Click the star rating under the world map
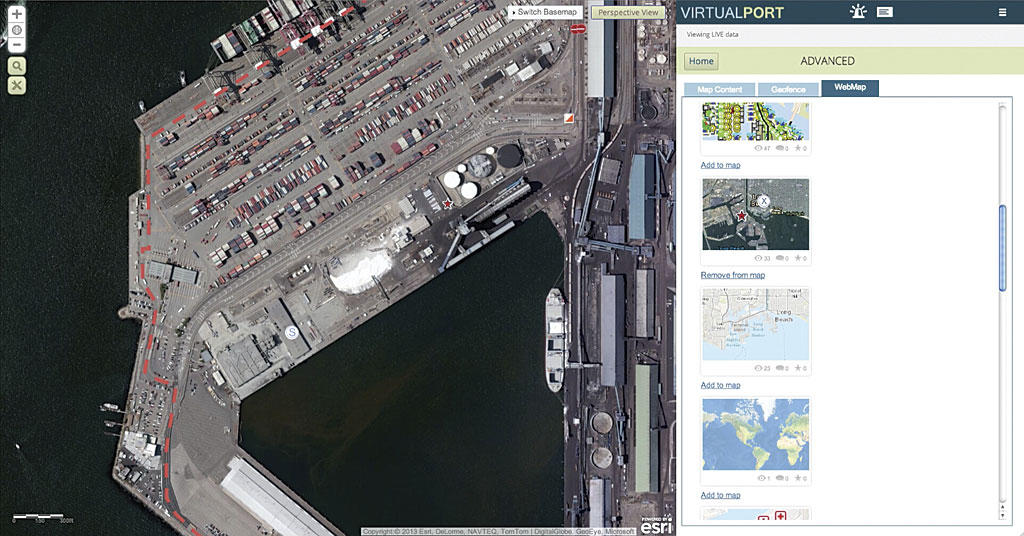Viewport: 1024px width, 536px height. [x=797, y=479]
